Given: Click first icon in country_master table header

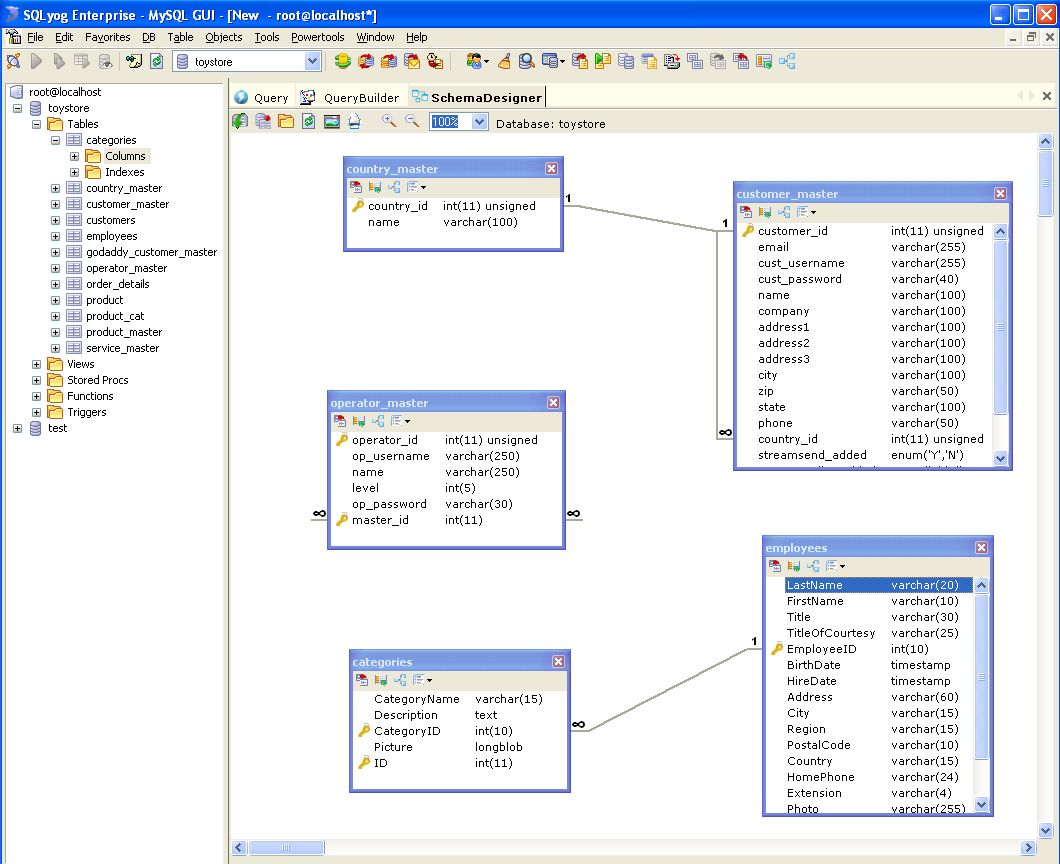Looking at the screenshot, I should (x=355, y=187).
